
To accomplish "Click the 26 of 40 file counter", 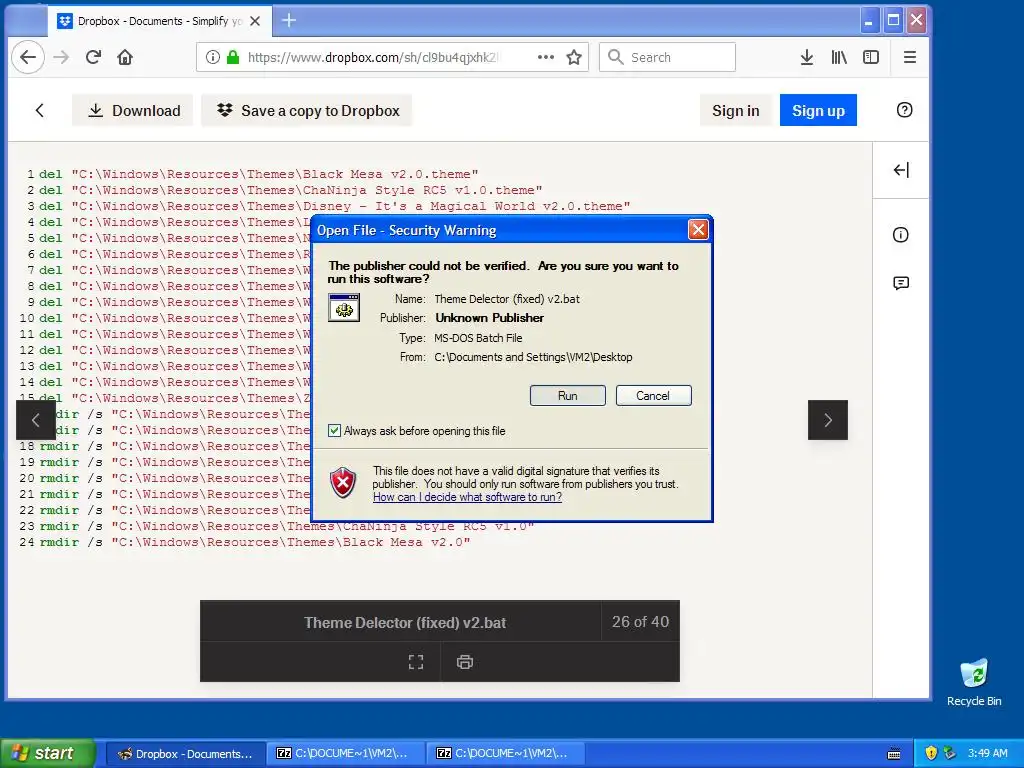I will point(640,622).
